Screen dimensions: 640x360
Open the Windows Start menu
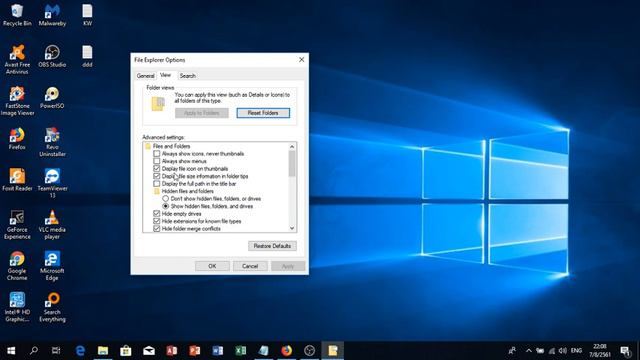click(11, 351)
